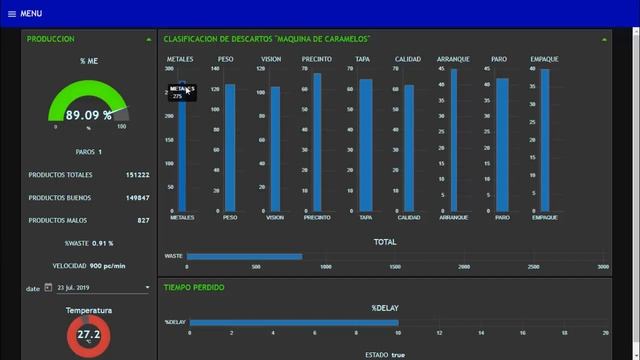Select the PRECINTO bar
The image size is (640, 360).
click(x=317, y=142)
